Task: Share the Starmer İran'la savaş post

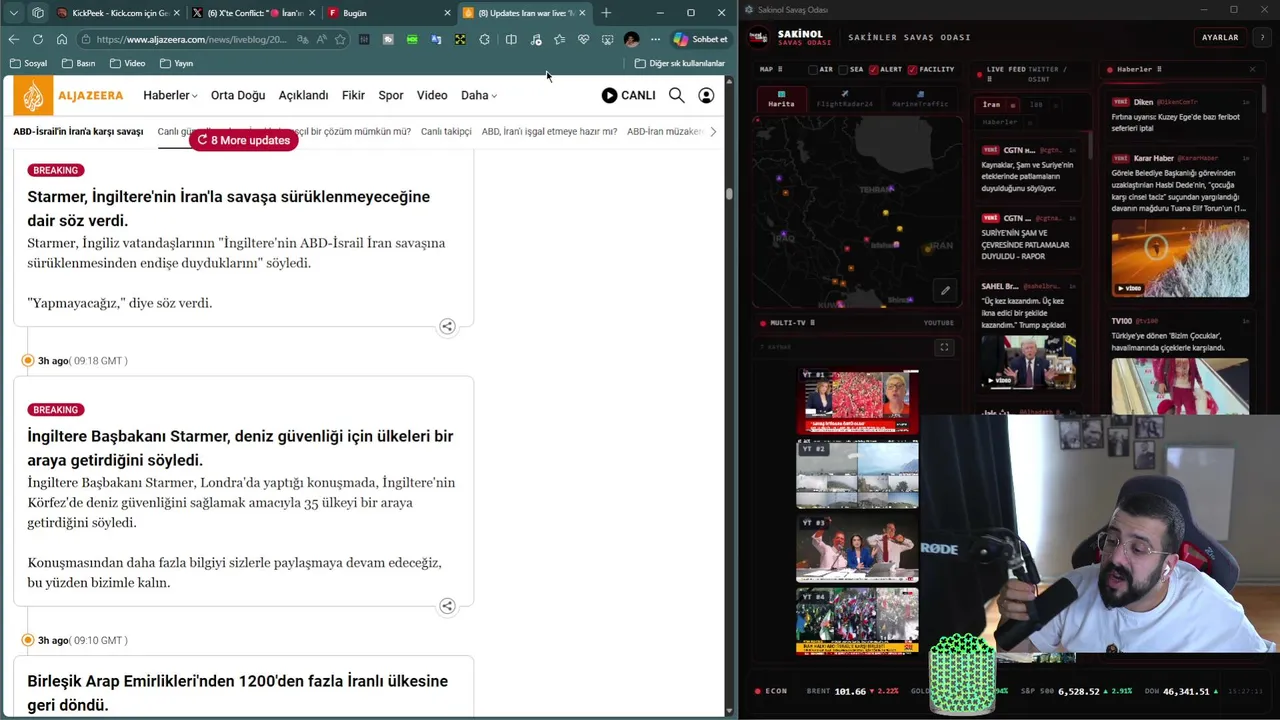Action: (x=447, y=326)
